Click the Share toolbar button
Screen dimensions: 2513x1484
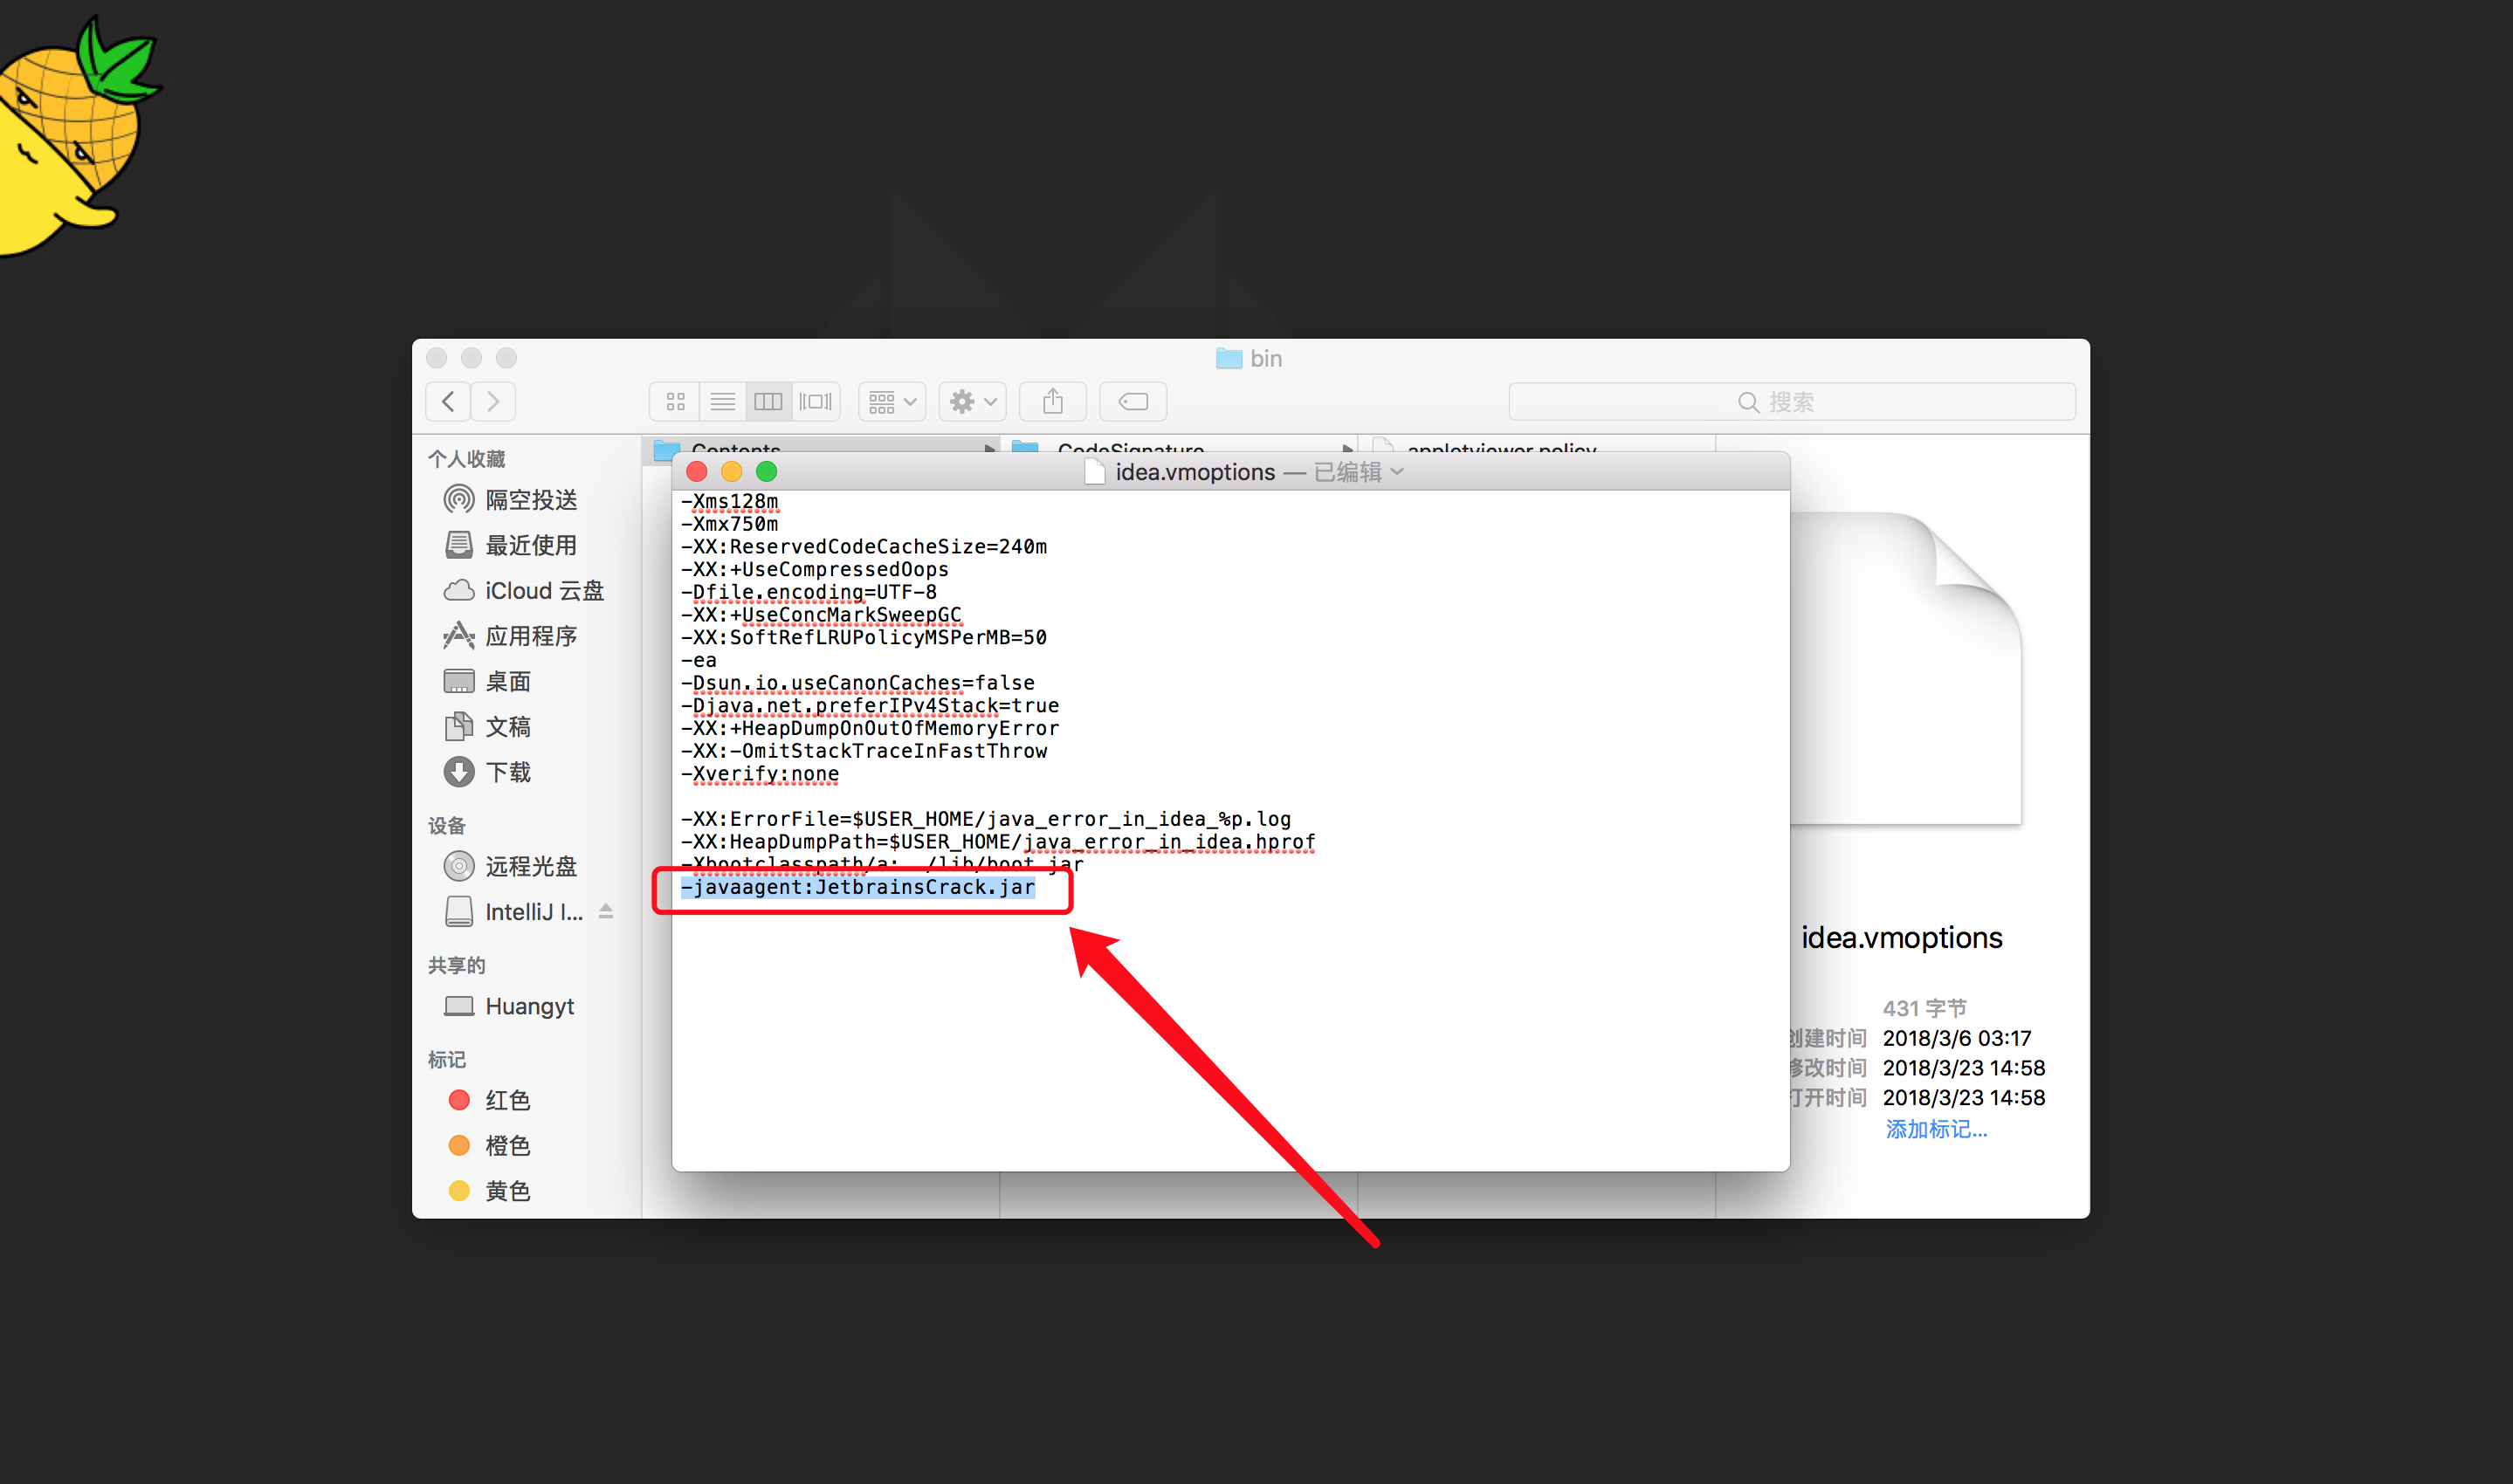[1052, 402]
